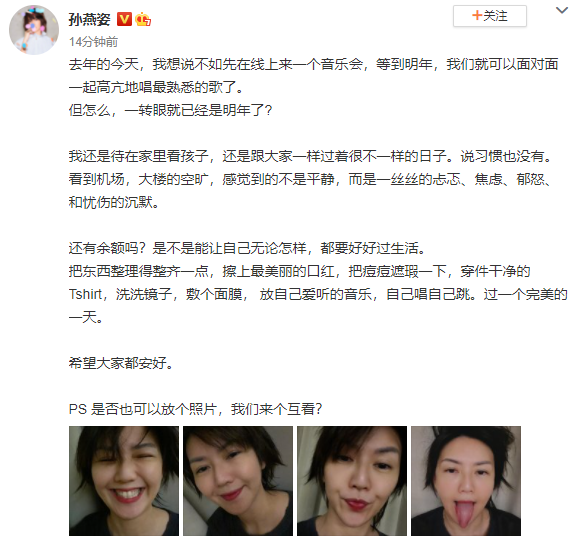This screenshot has width=578, height=544.
Task: Expand the post options chevron menu
Action: pos(562,10)
